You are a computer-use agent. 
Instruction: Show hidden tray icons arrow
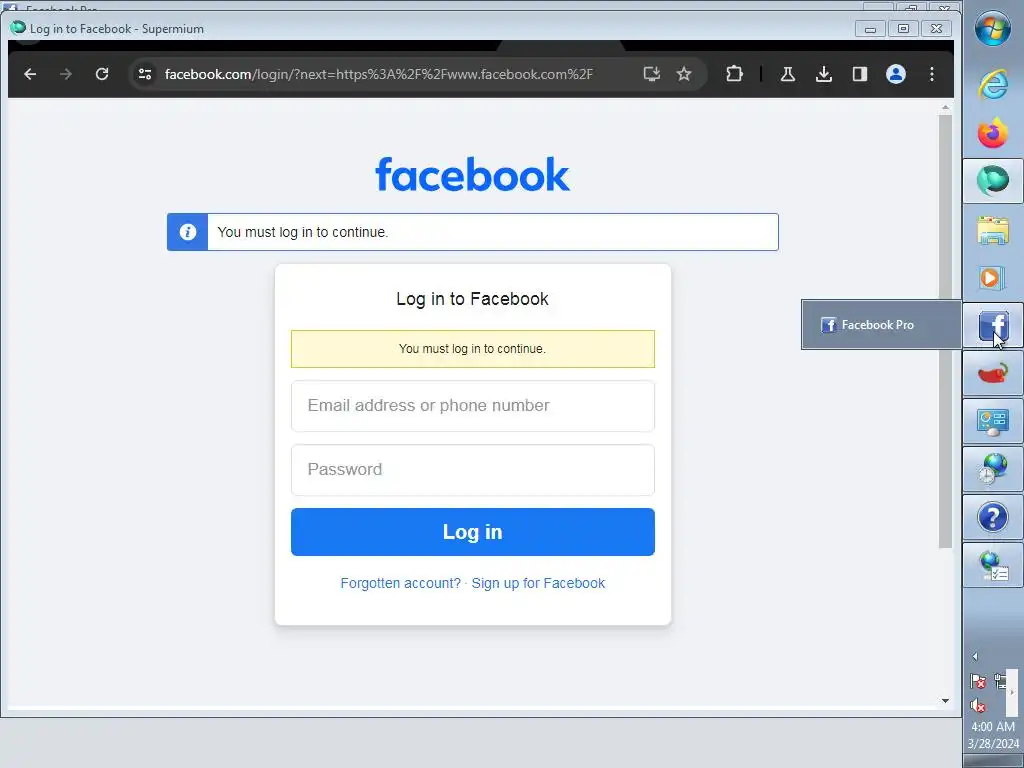975,656
